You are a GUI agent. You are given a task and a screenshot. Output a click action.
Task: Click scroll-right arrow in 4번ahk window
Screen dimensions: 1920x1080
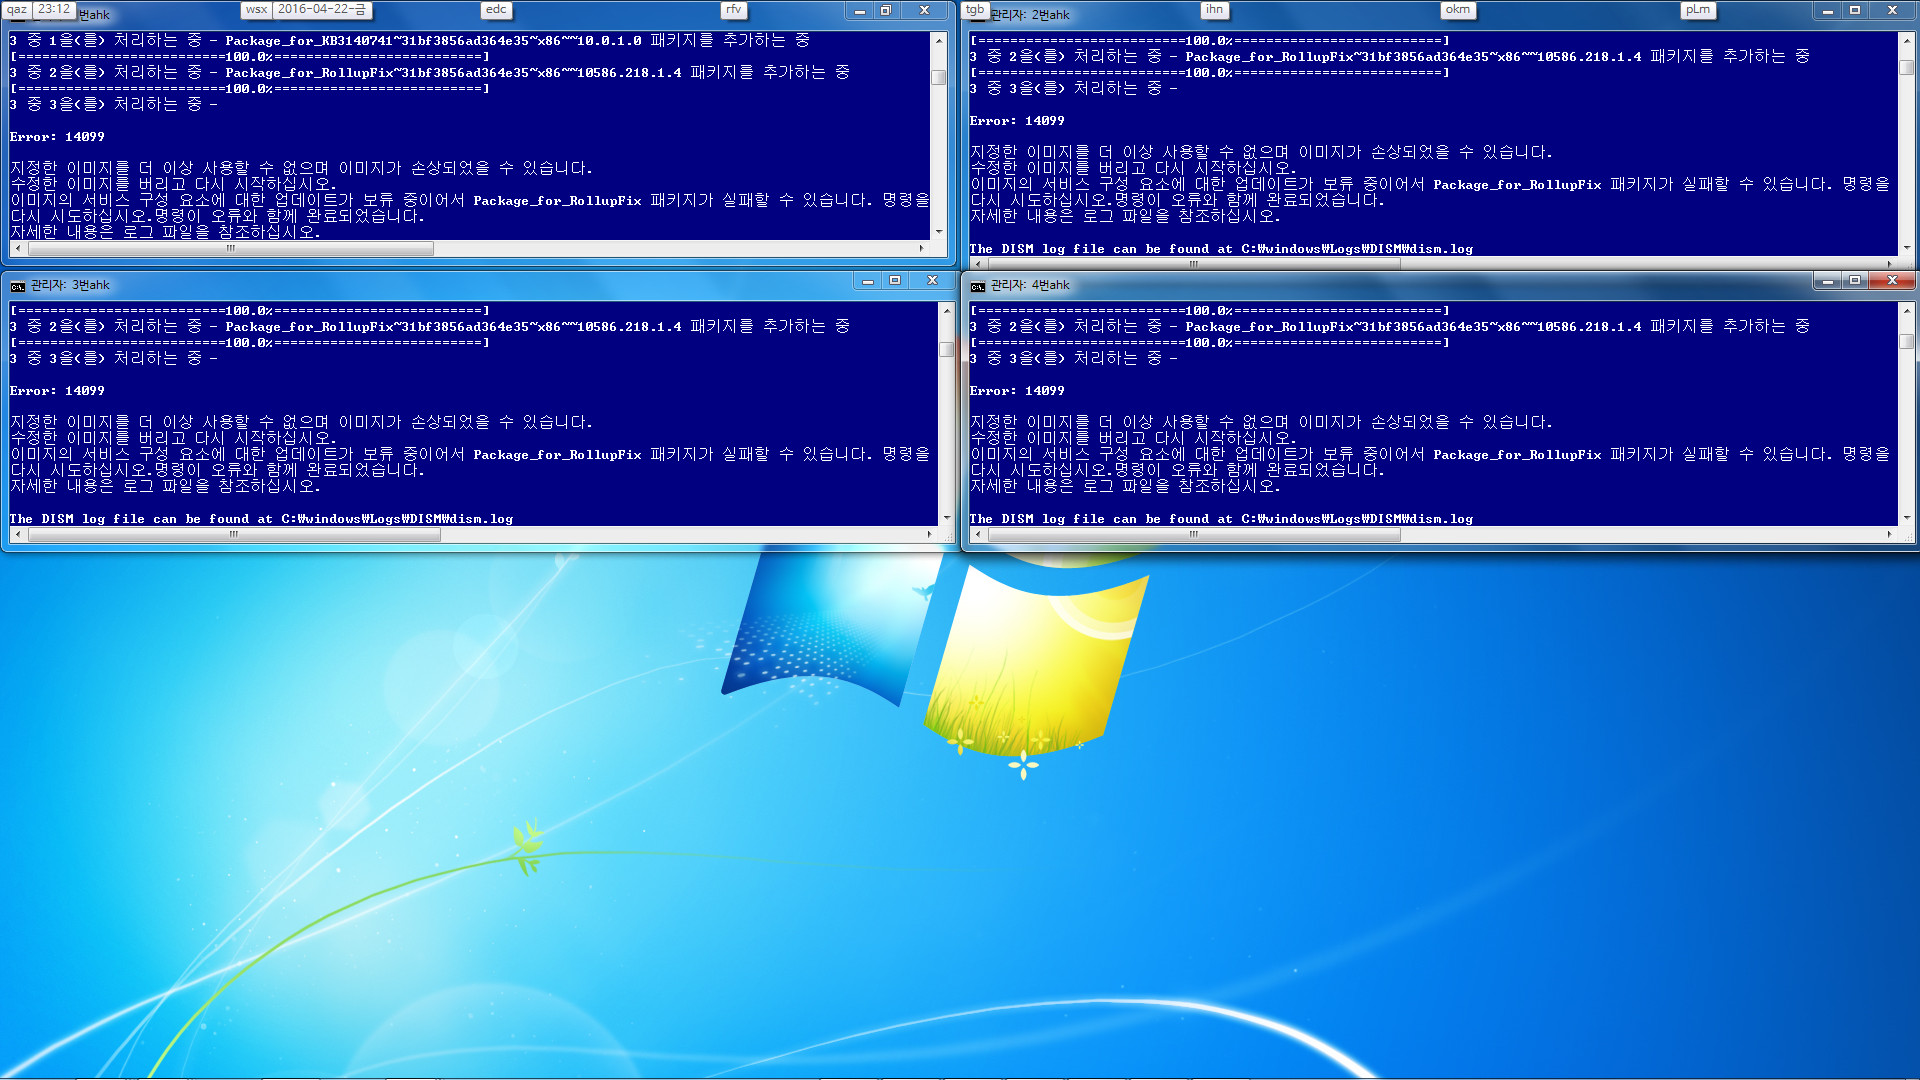tap(1889, 535)
